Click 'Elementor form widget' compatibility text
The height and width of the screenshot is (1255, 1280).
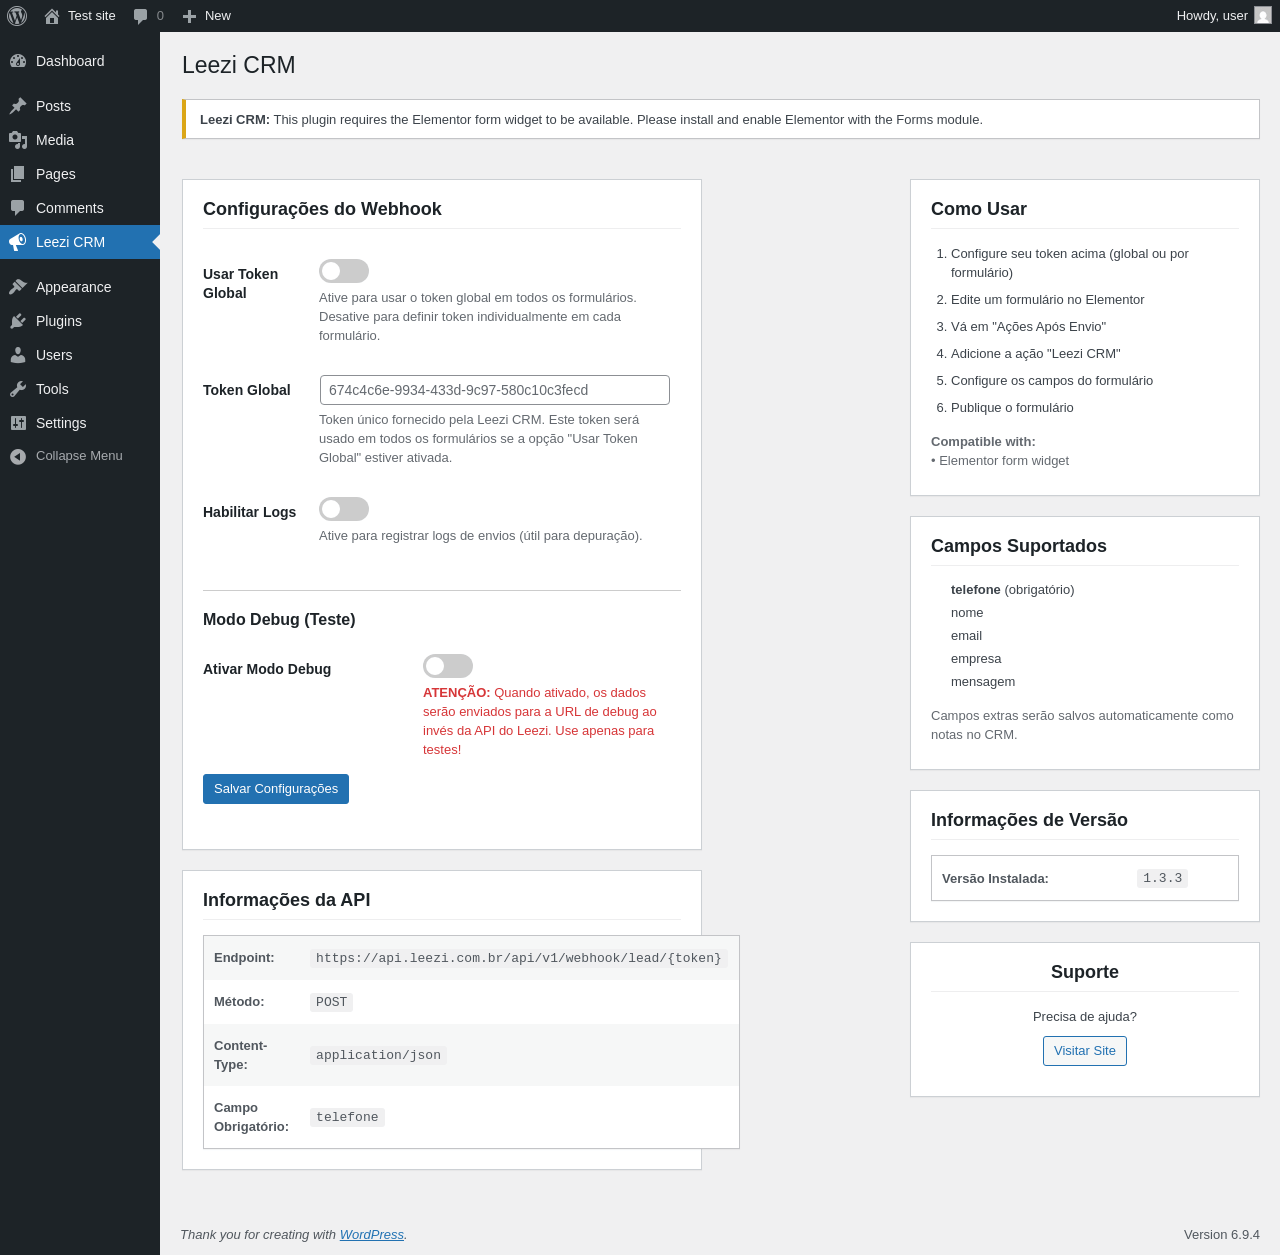[x=1004, y=461]
